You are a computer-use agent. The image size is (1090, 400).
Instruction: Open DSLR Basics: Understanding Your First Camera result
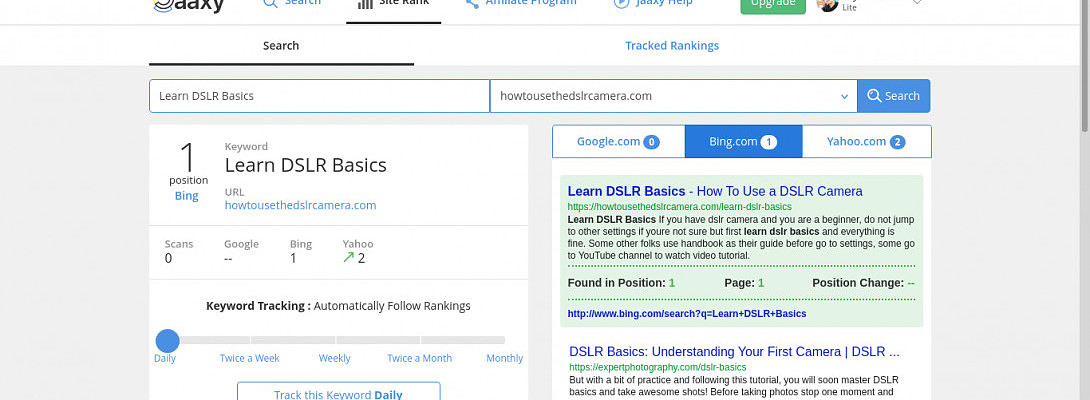(x=734, y=352)
